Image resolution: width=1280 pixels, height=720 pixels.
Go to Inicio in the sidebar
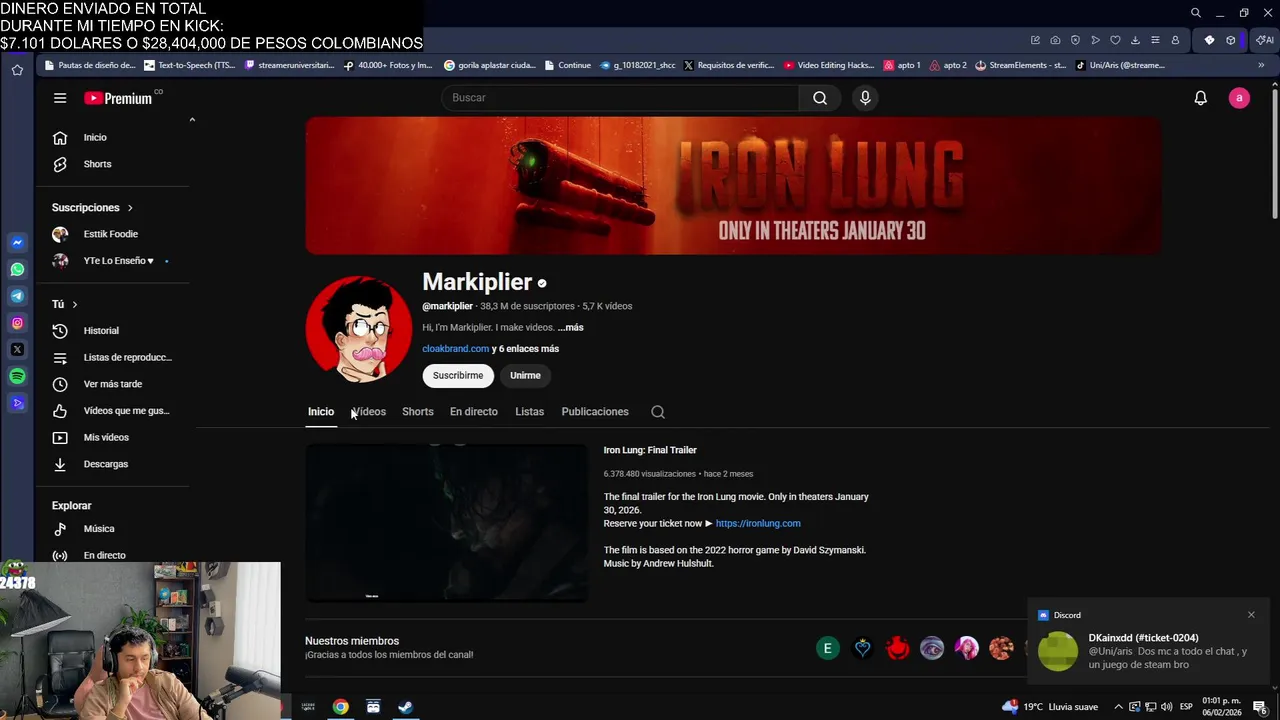(x=112, y=137)
